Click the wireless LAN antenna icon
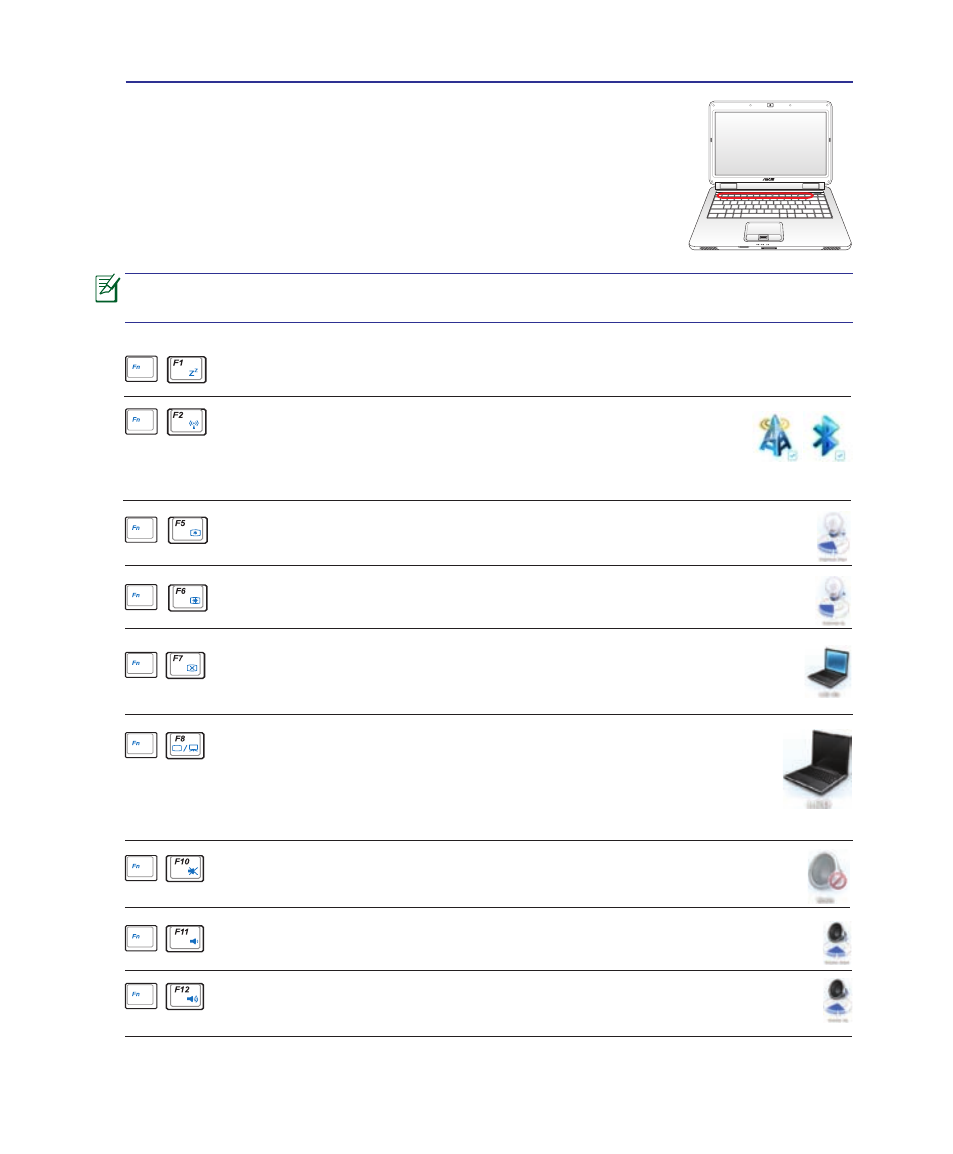This screenshot has height=1154, width=953. [x=777, y=437]
